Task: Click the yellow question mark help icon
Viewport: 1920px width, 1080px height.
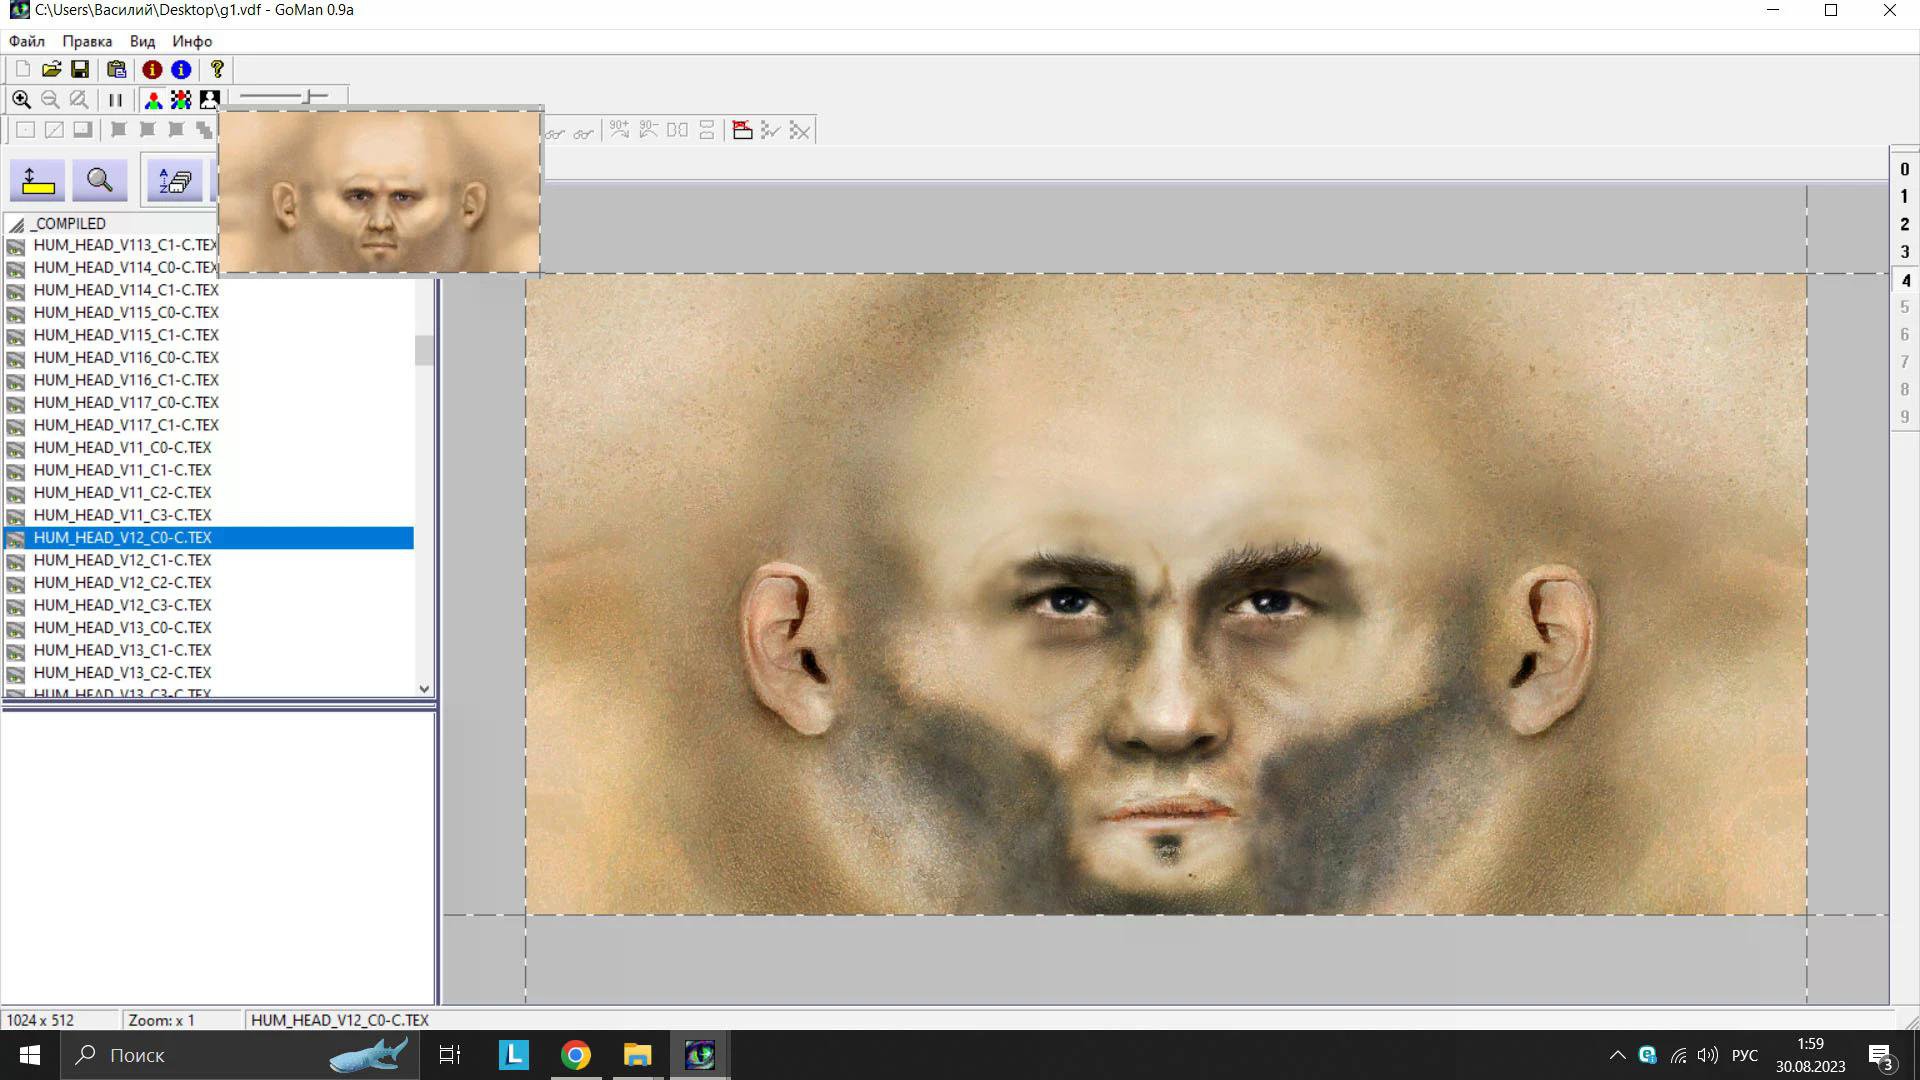Action: coord(217,69)
